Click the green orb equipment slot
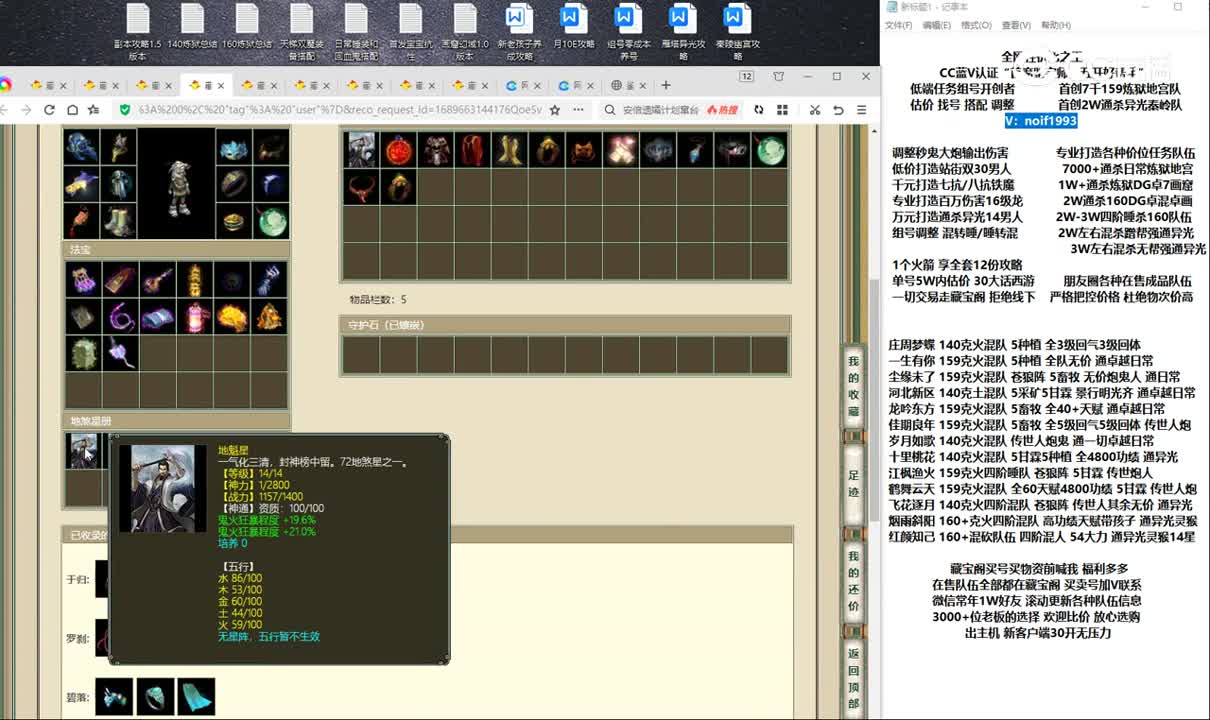The image size is (1210, 720). (271, 221)
